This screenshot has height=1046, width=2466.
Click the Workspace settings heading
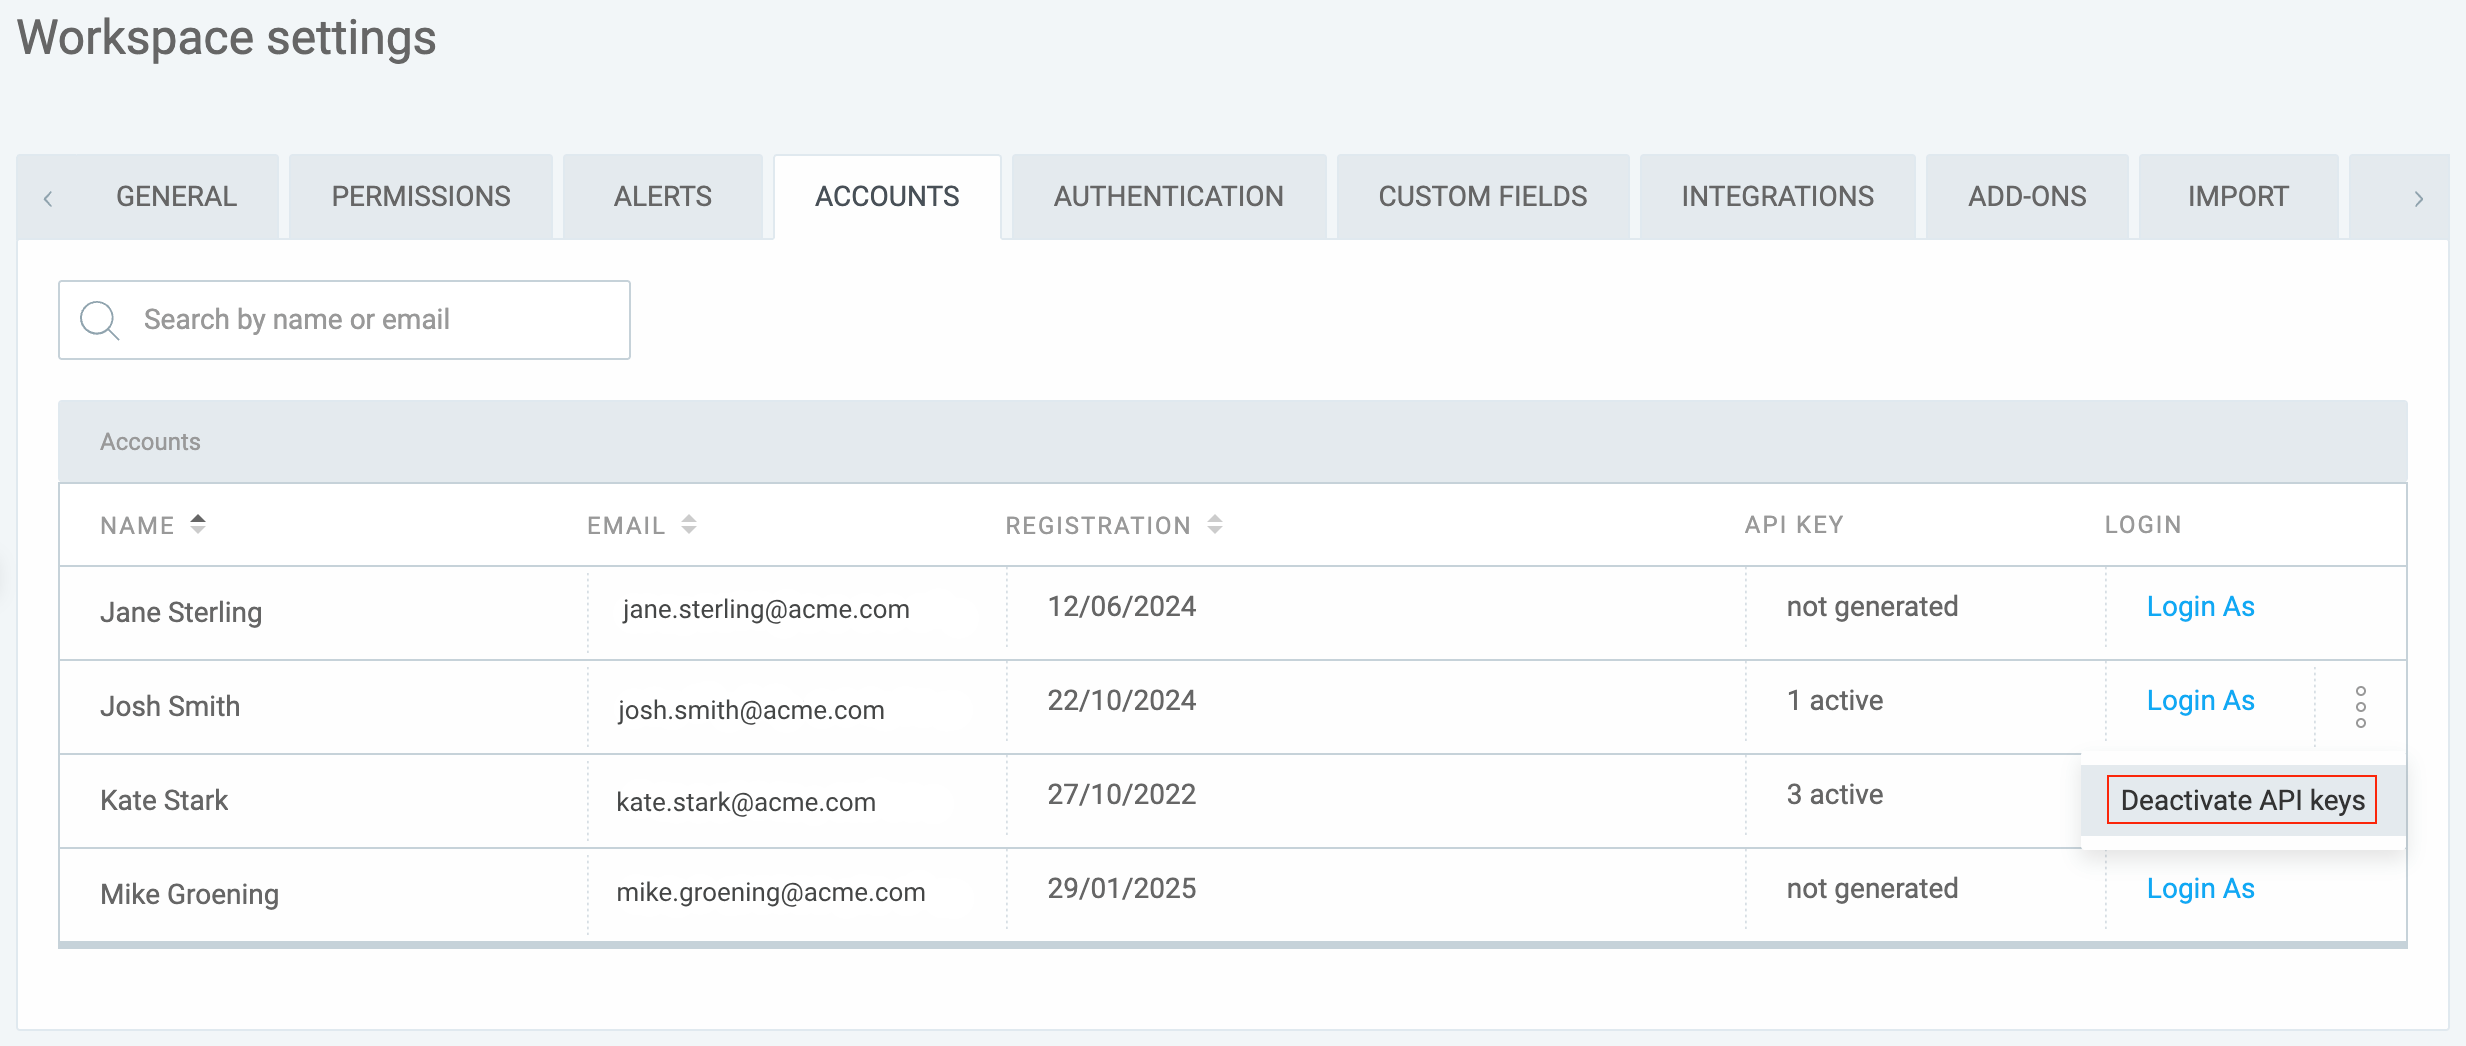227,38
